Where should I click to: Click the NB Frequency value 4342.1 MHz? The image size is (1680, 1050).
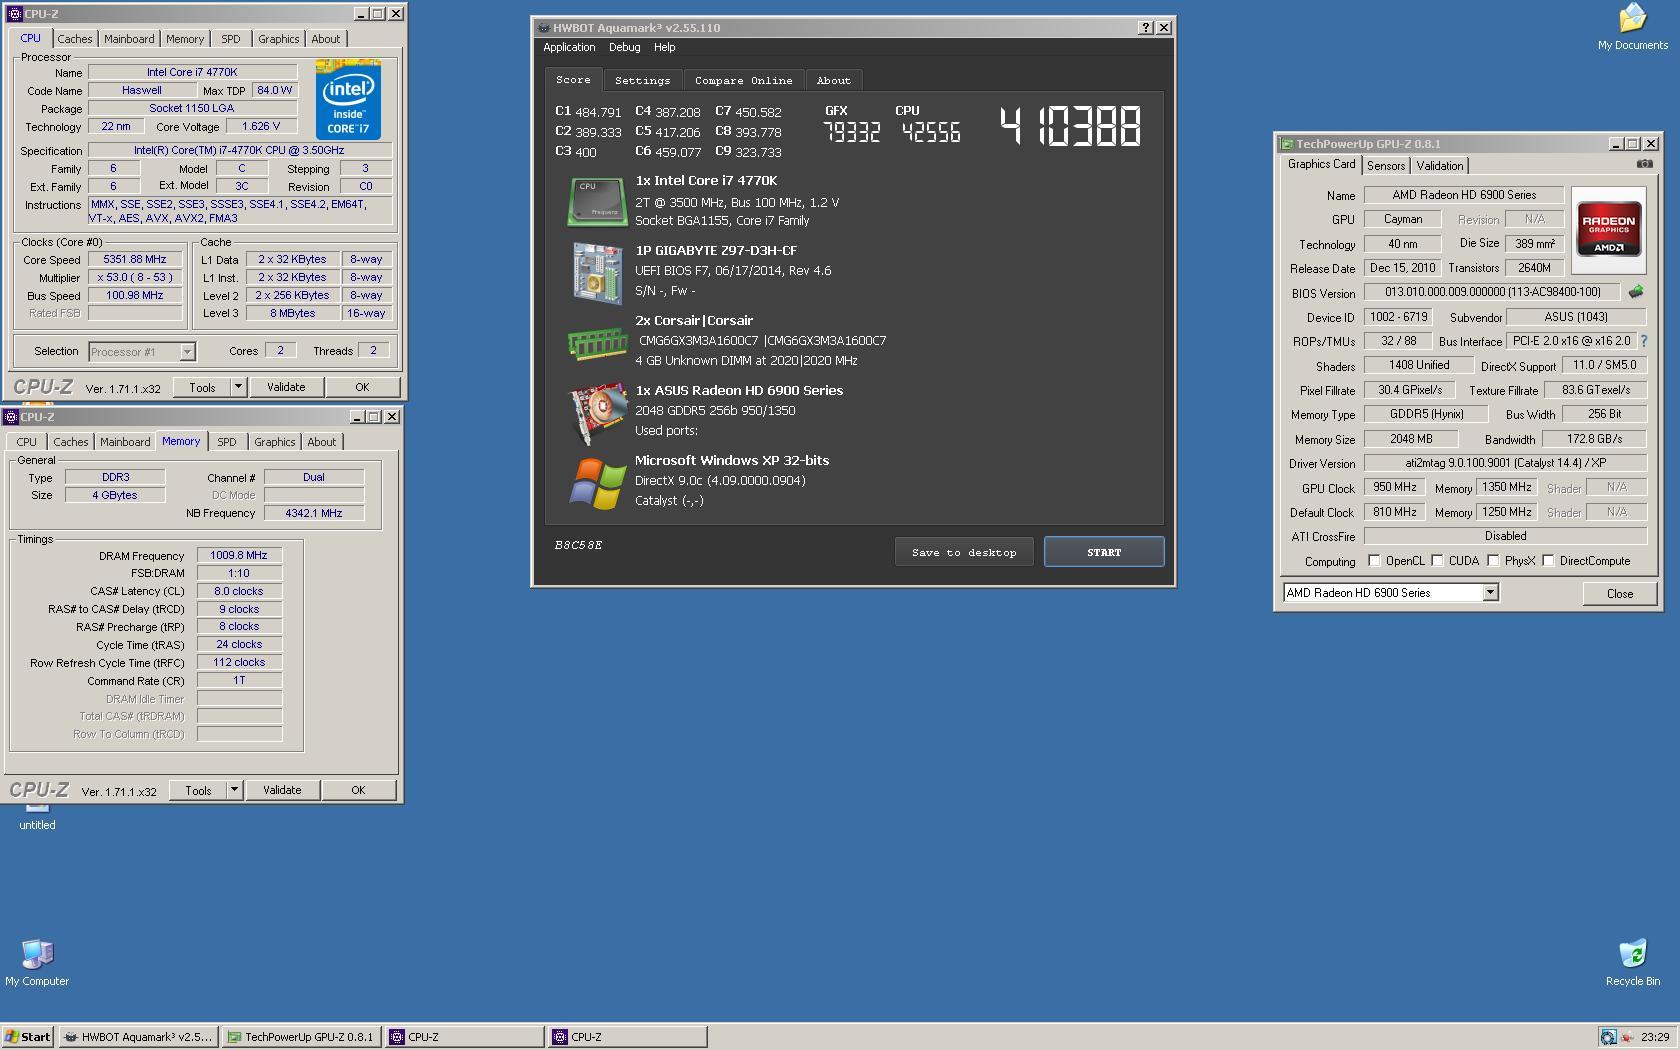pyautogui.click(x=314, y=513)
